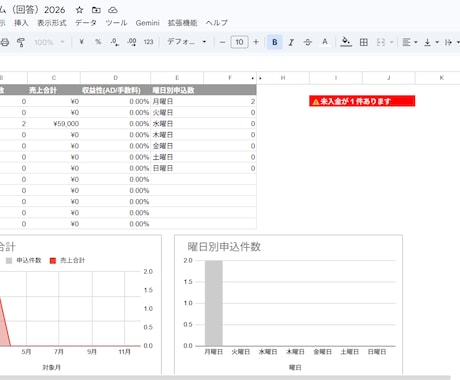This screenshot has width=460, height=380.
Task: Select column E header
Action: coord(177,78)
